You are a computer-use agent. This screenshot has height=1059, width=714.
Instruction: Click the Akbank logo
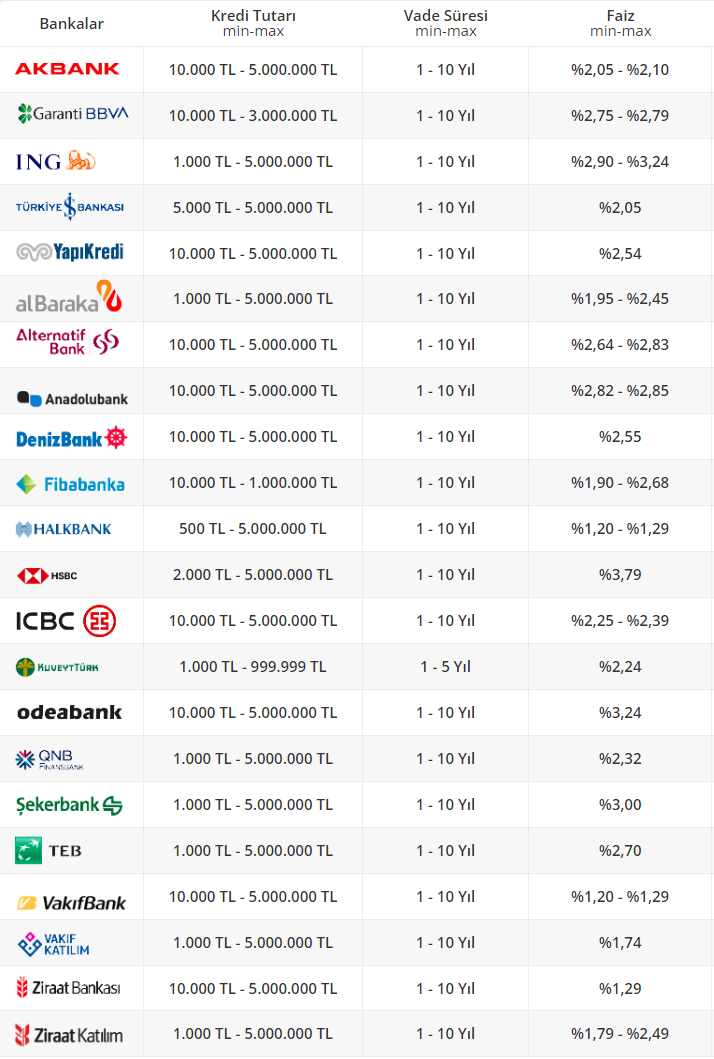tap(67, 69)
